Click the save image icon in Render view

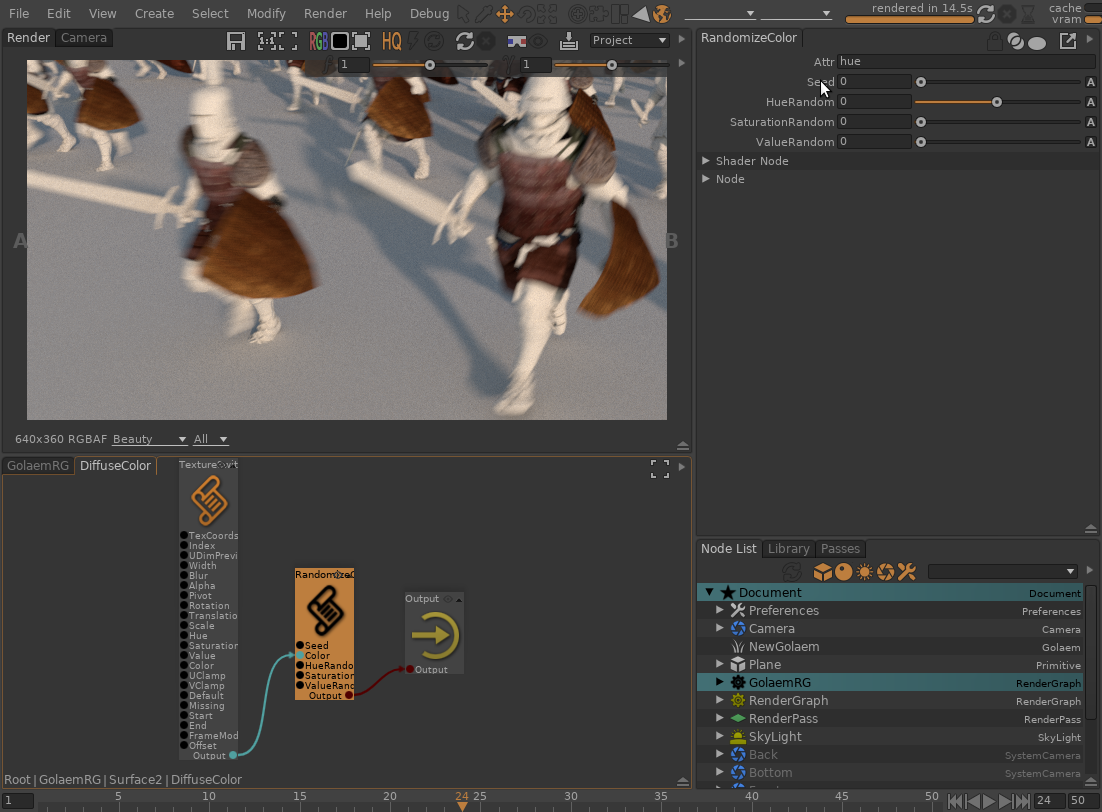tap(236, 41)
